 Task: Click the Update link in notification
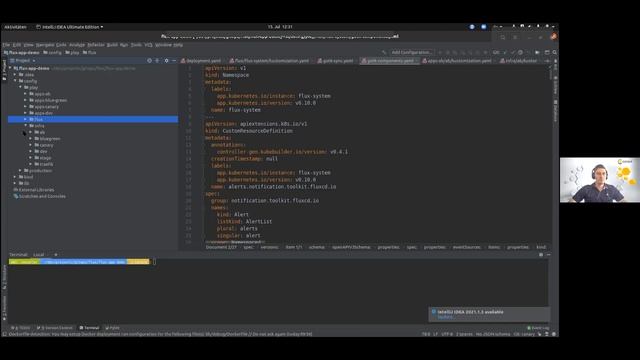(446, 317)
